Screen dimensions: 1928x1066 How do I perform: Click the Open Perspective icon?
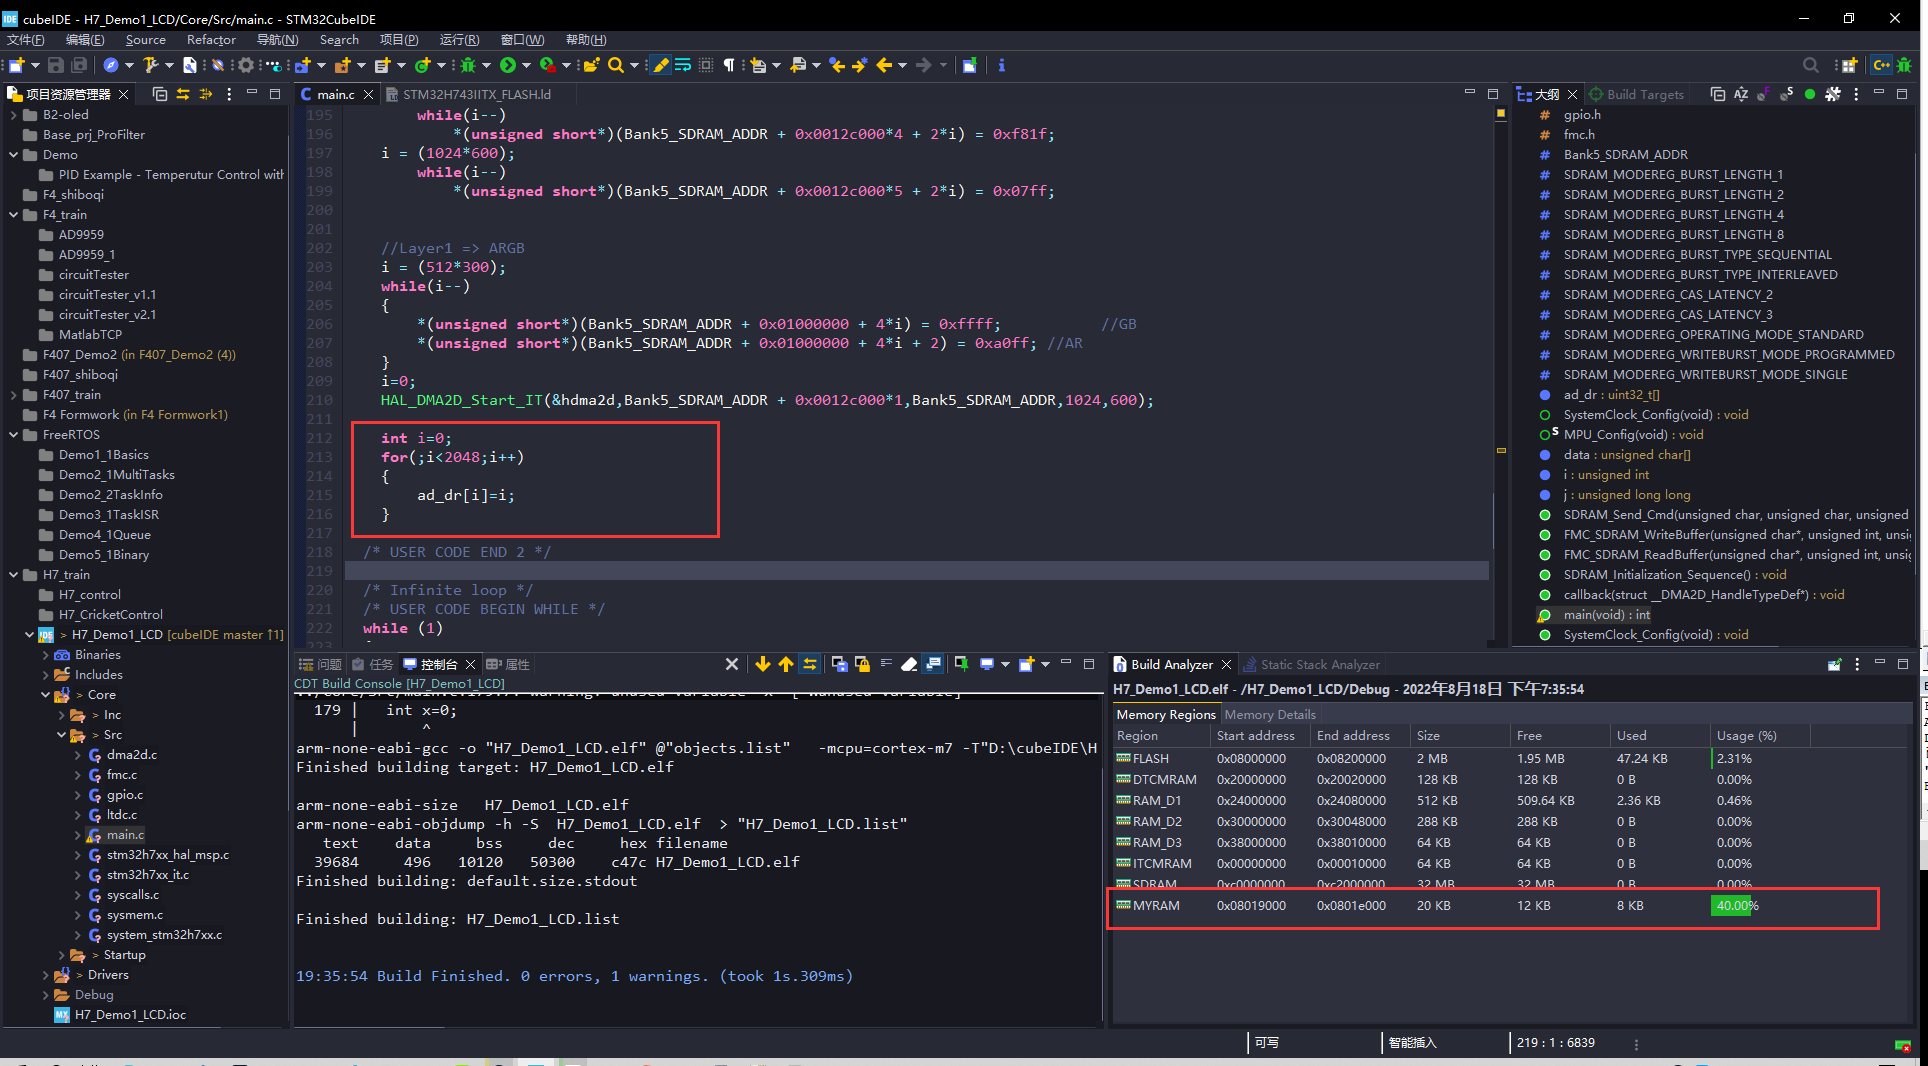coord(1849,65)
